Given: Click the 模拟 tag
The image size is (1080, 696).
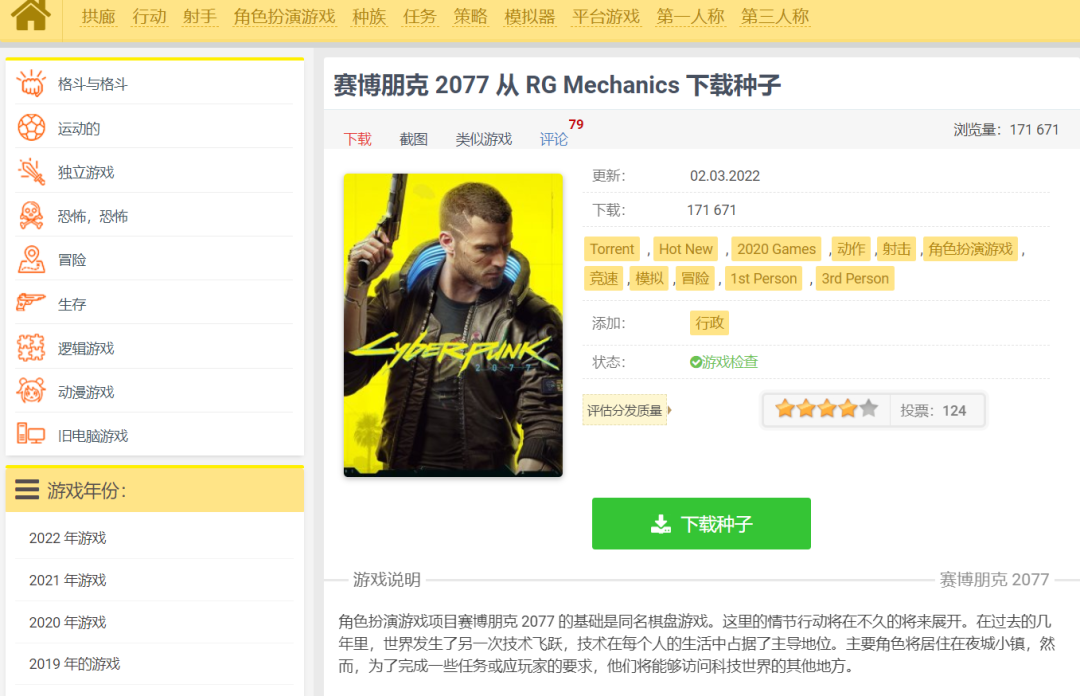Looking at the screenshot, I should click(x=650, y=278).
